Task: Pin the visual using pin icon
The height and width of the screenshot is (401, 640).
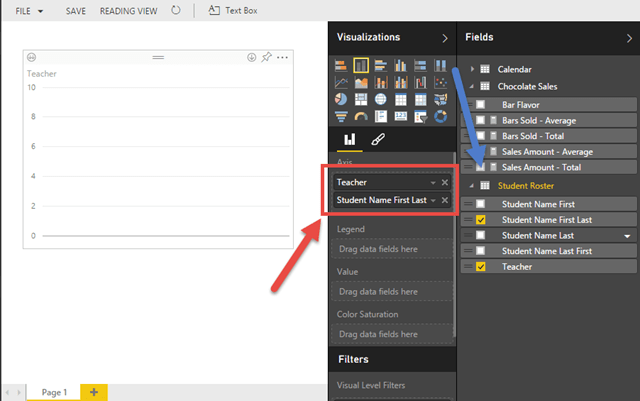Action: [x=266, y=58]
